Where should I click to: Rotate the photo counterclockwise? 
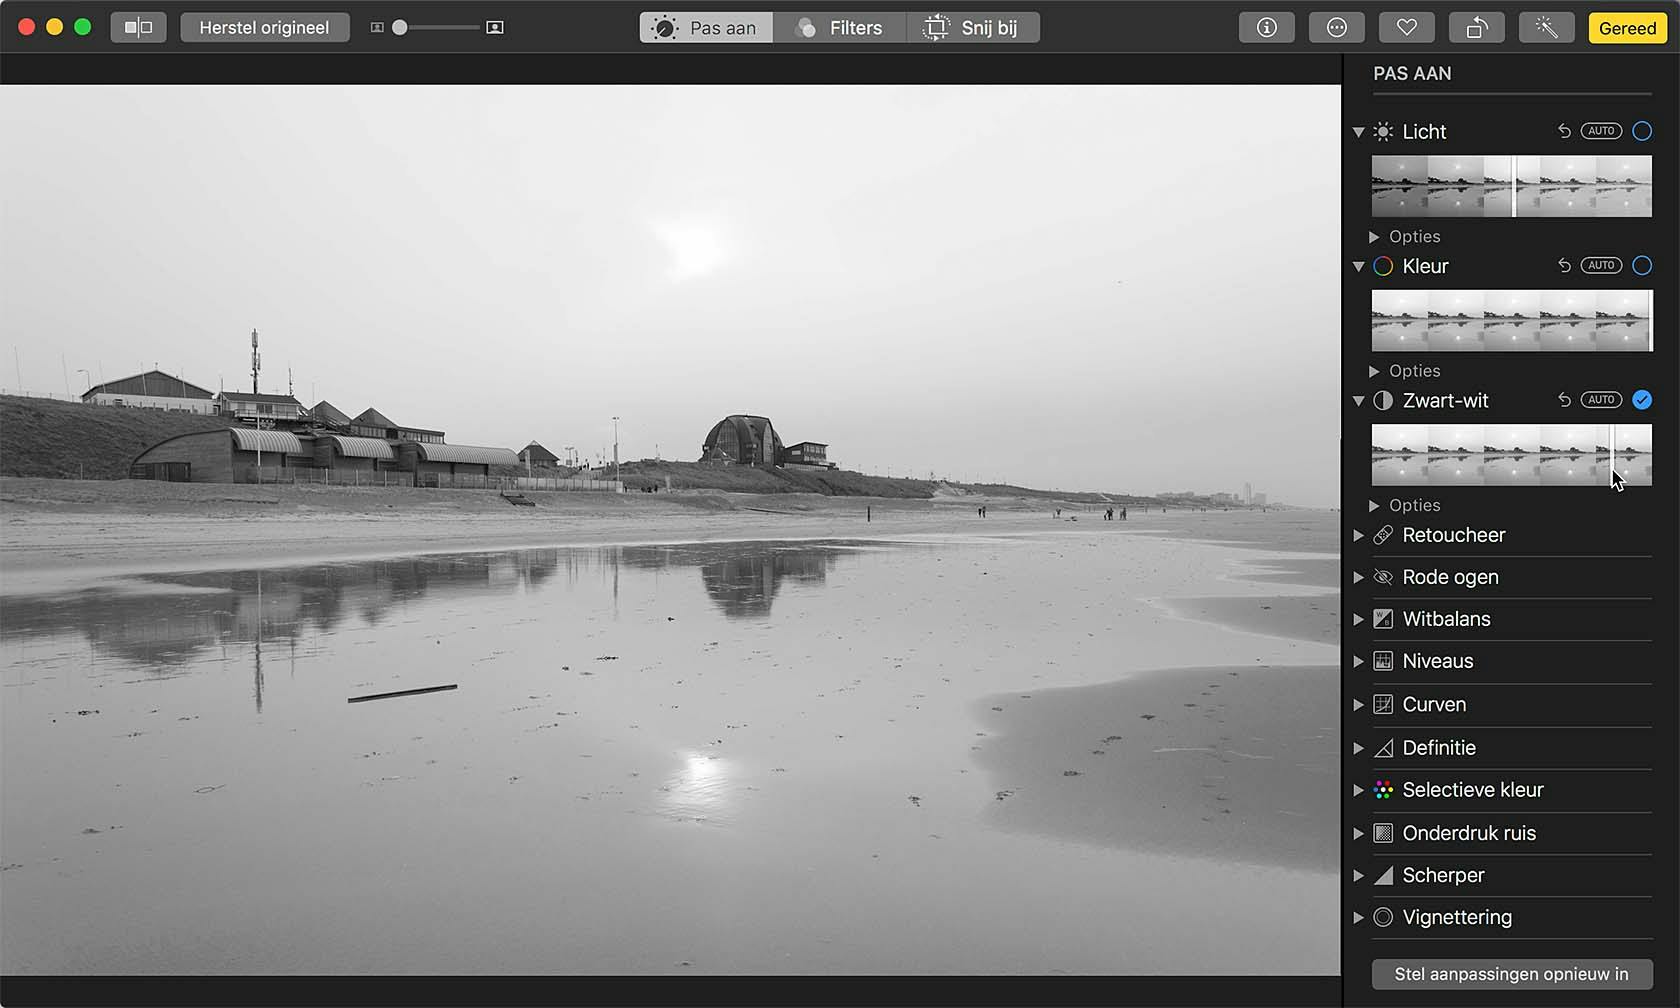(1476, 27)
